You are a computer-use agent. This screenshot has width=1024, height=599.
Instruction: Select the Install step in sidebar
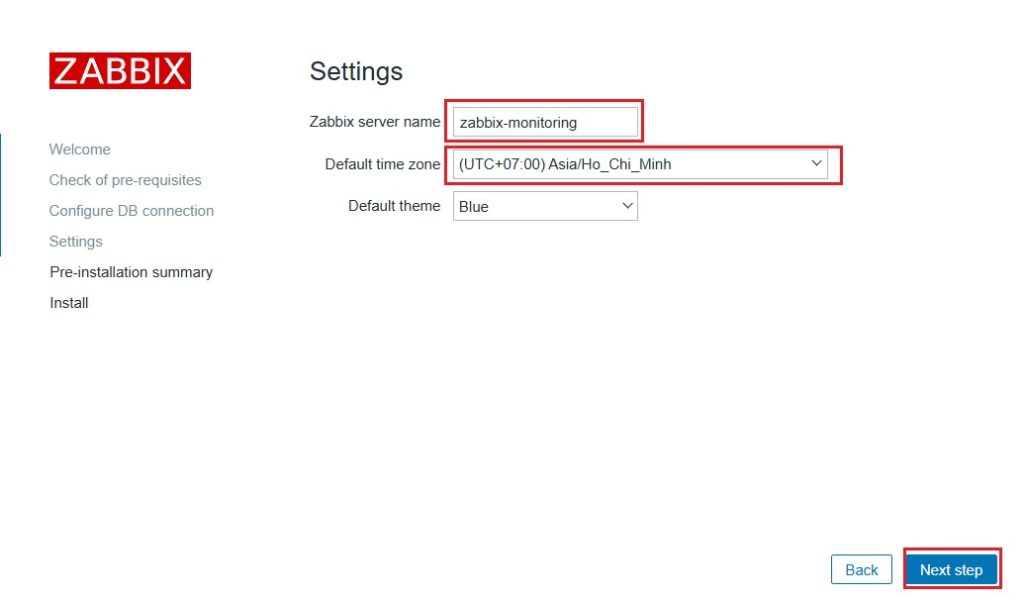[x=69, y=303]
